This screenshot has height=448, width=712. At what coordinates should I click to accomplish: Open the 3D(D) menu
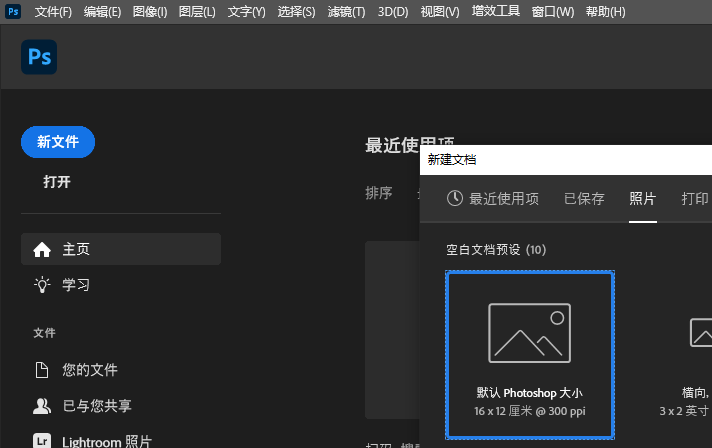[x=393, y=12]
